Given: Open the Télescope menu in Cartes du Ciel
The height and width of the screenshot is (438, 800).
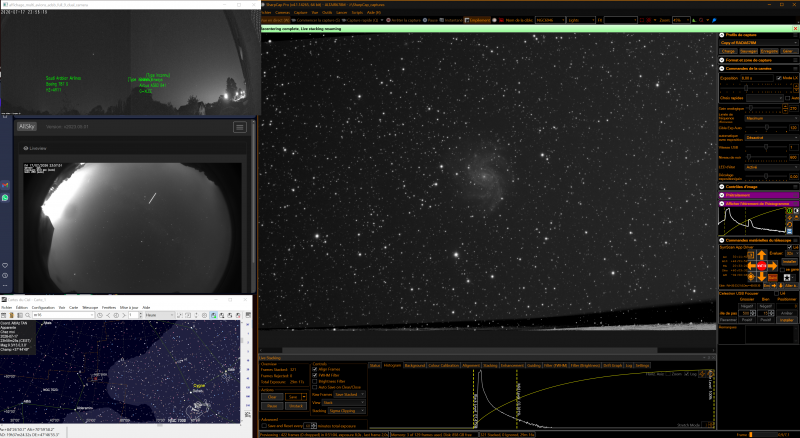Looking at the screenshot, I should [90, 307].
